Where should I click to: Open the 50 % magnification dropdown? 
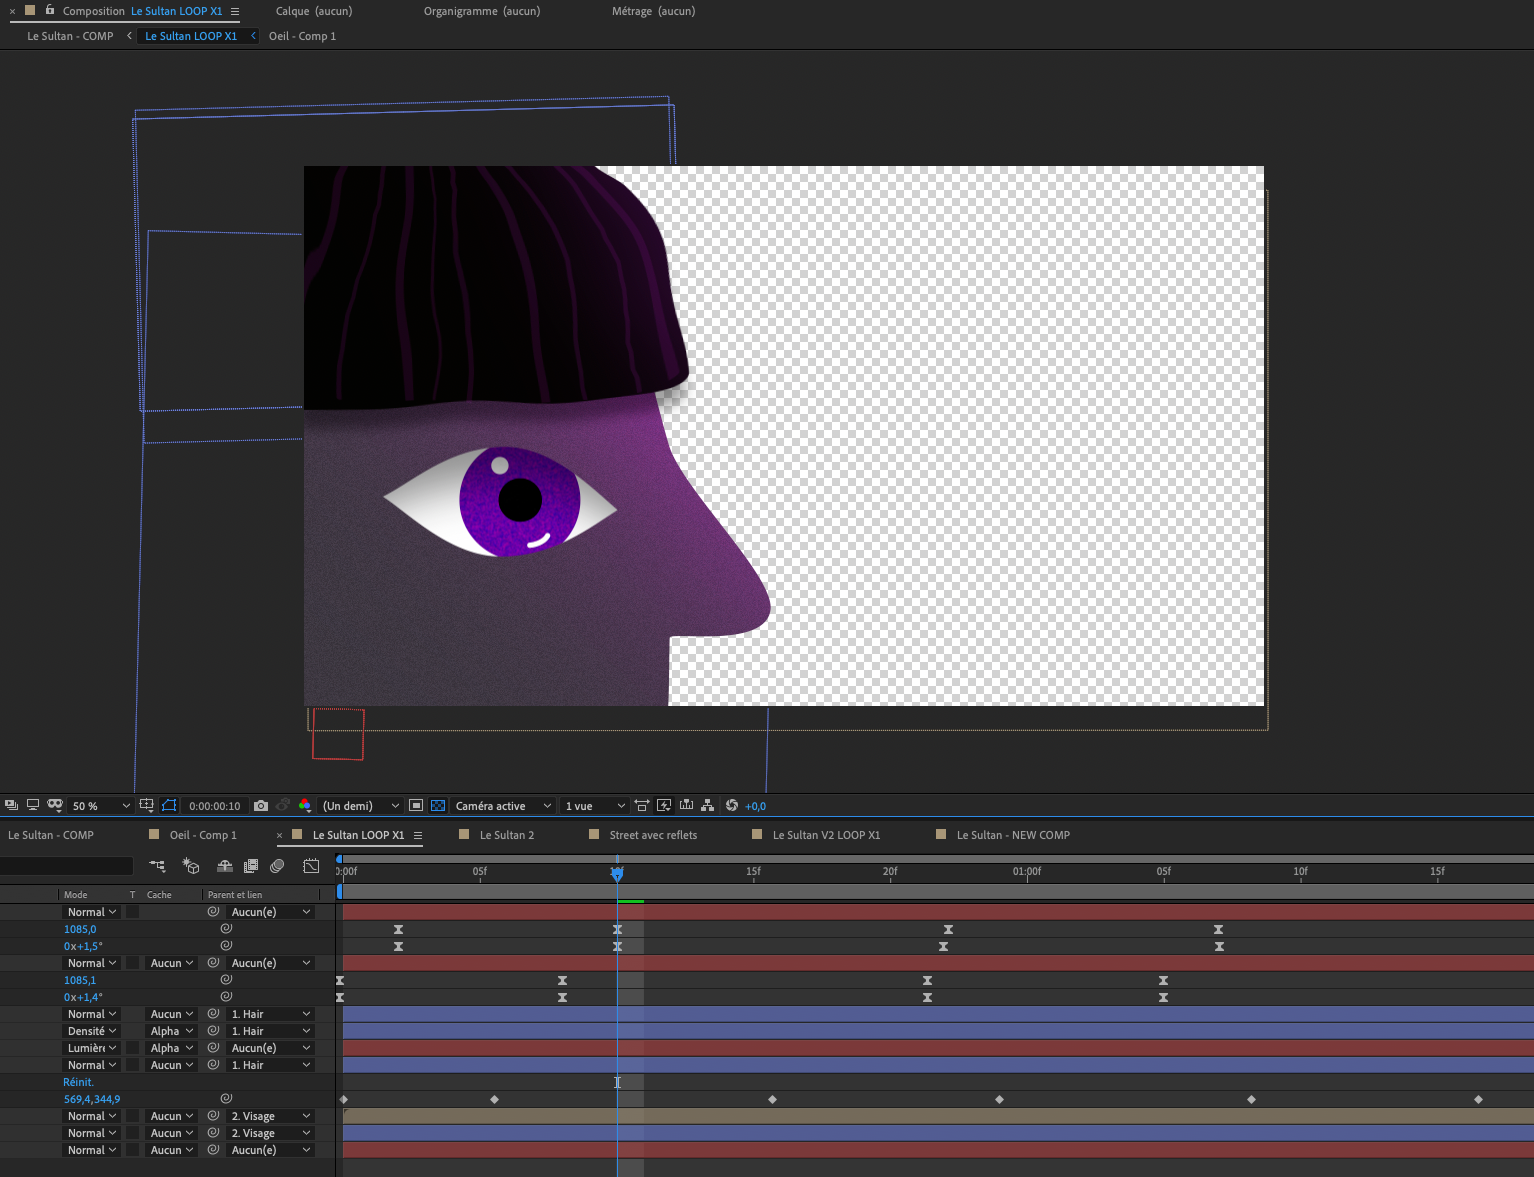(x=101, y=806)
